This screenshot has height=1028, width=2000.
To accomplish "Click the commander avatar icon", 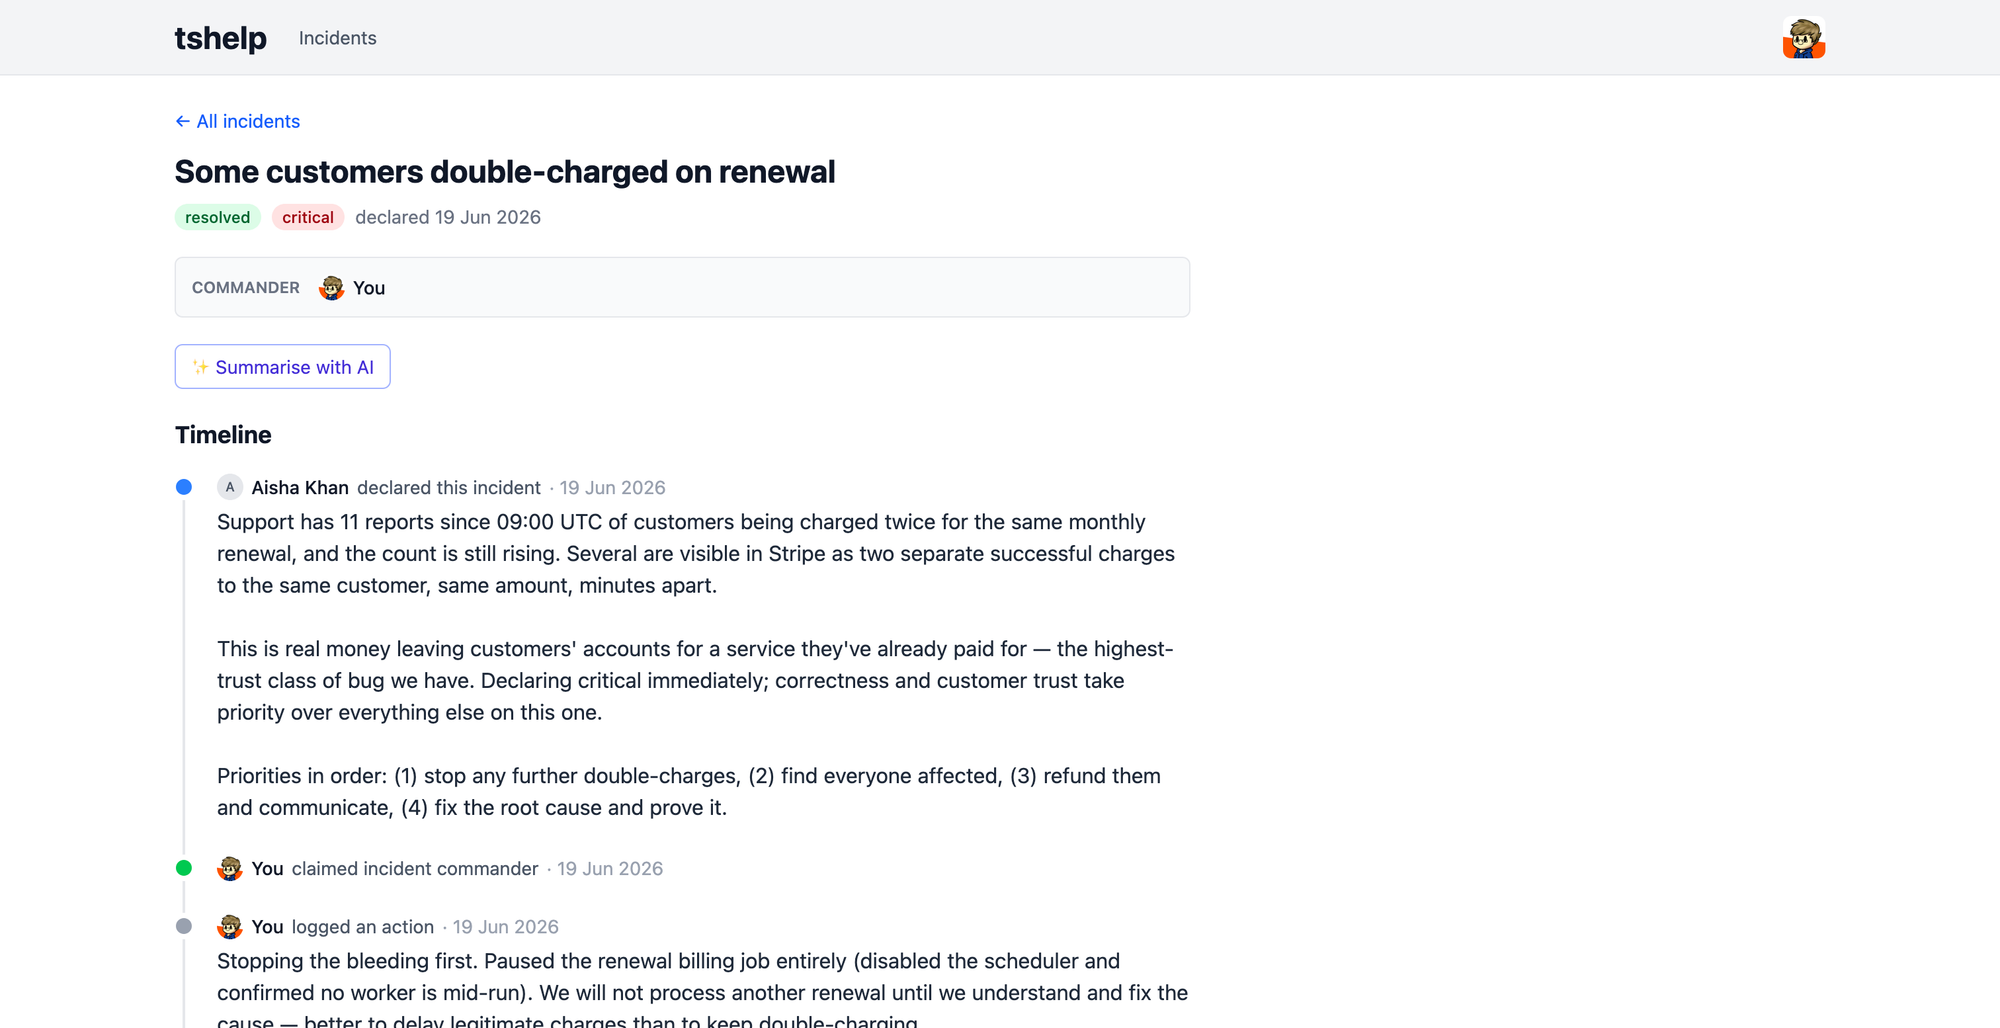I will point(331,288).
